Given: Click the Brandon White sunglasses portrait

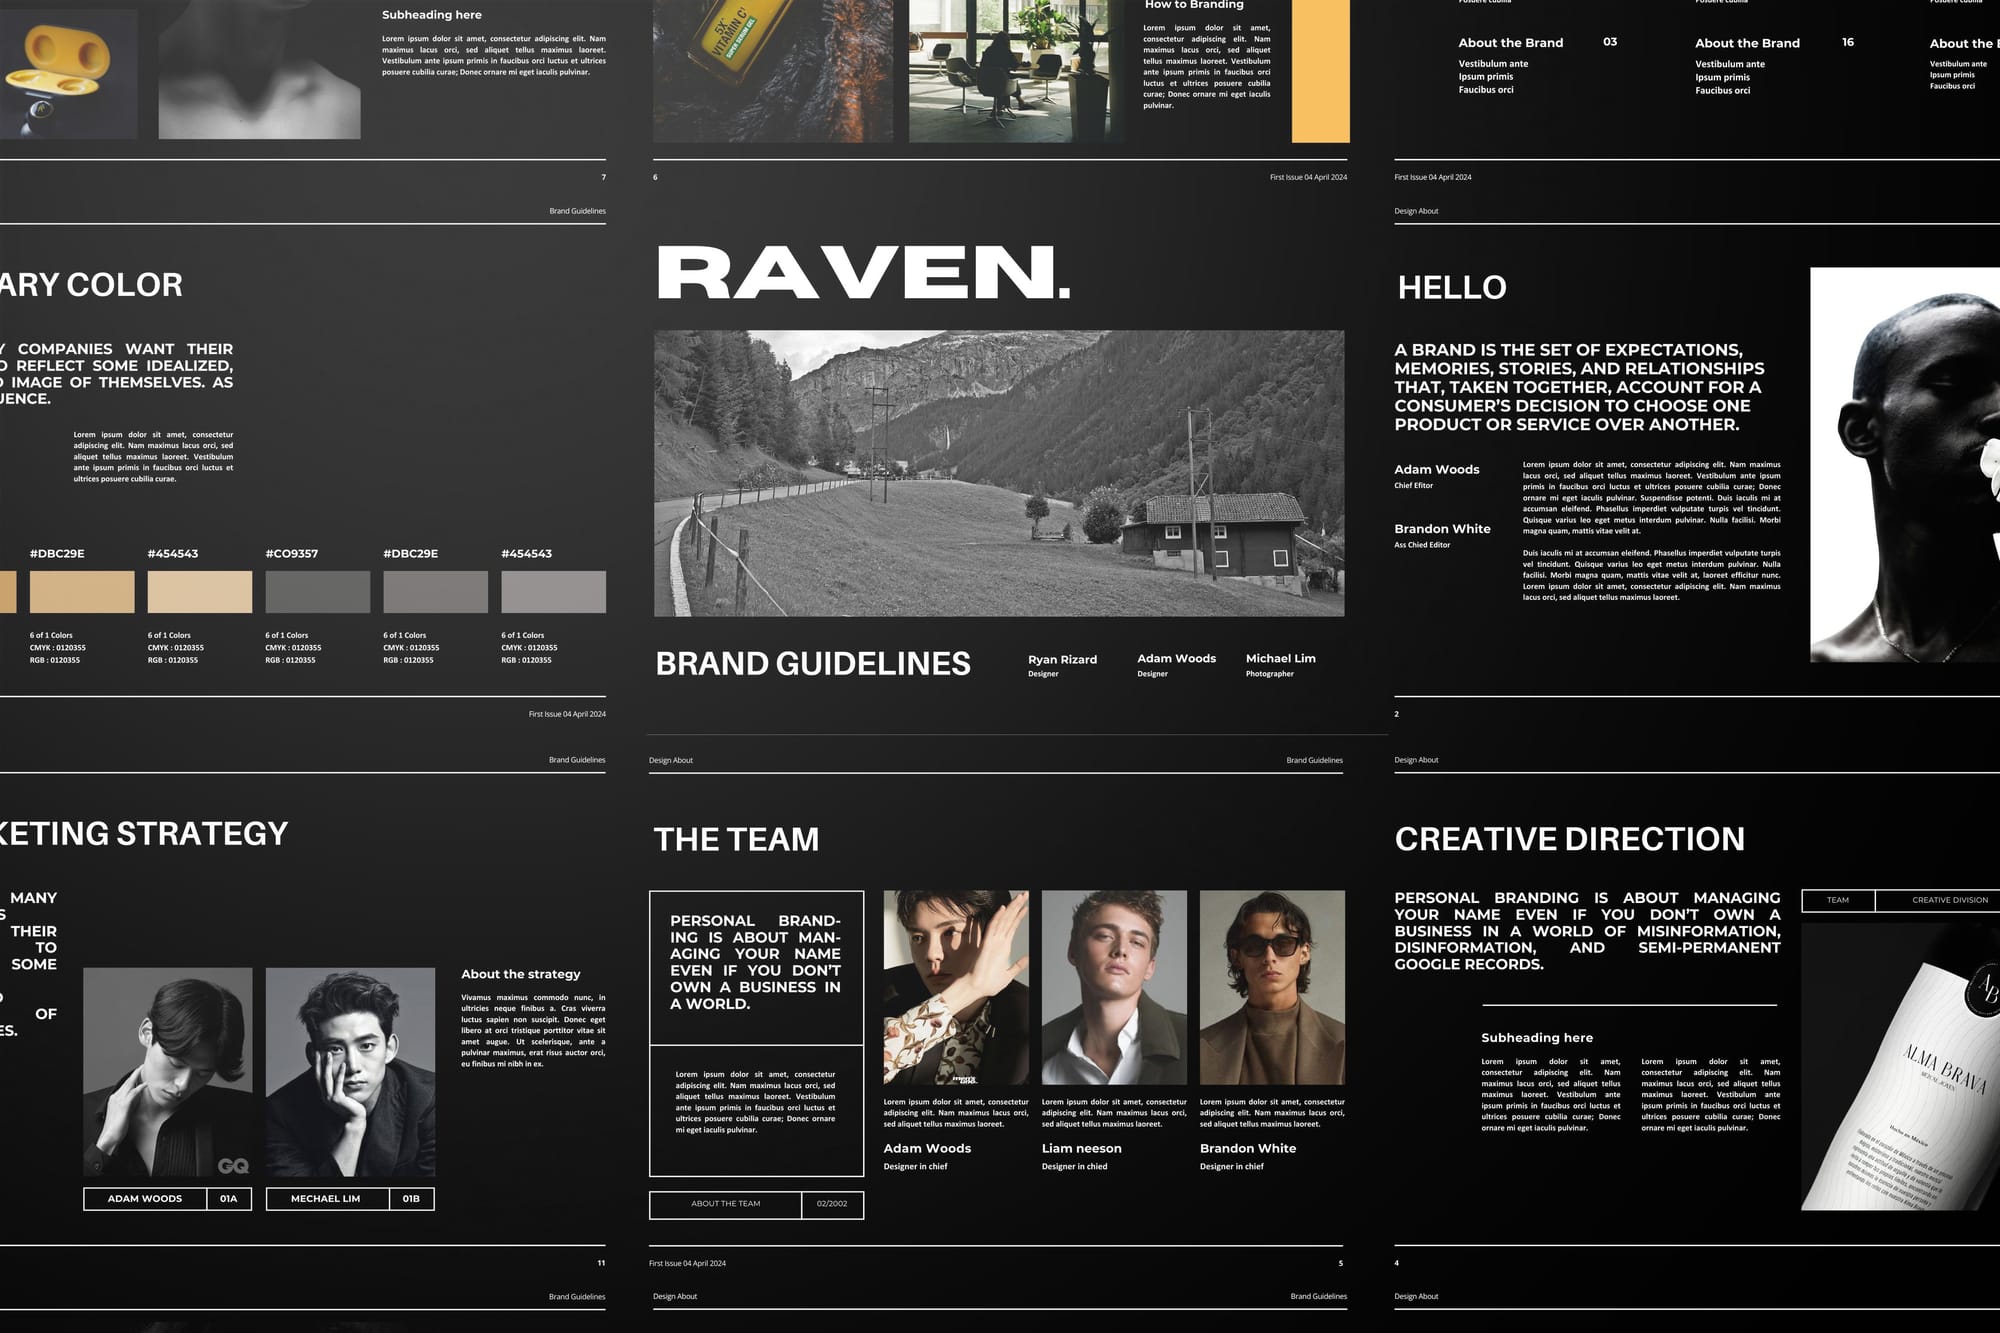Looking at the screenshot, I should coord(1272,987).
